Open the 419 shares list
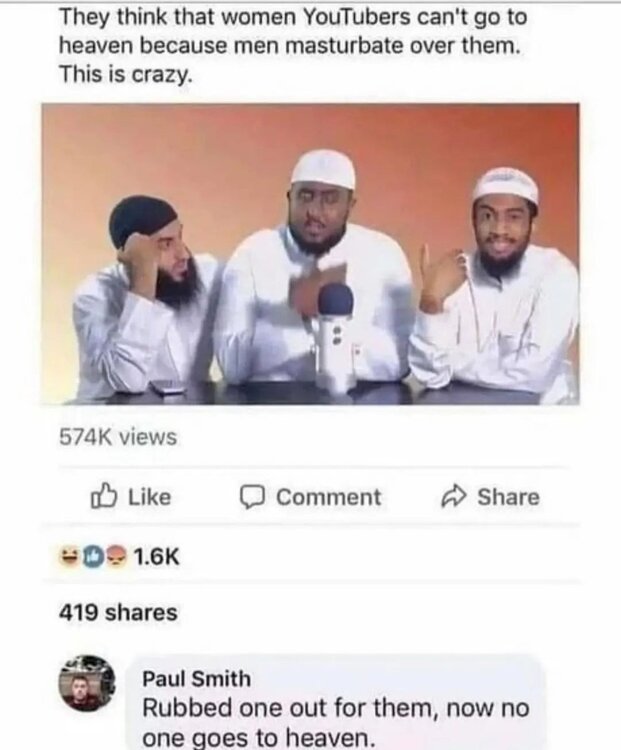 point(118,613)
